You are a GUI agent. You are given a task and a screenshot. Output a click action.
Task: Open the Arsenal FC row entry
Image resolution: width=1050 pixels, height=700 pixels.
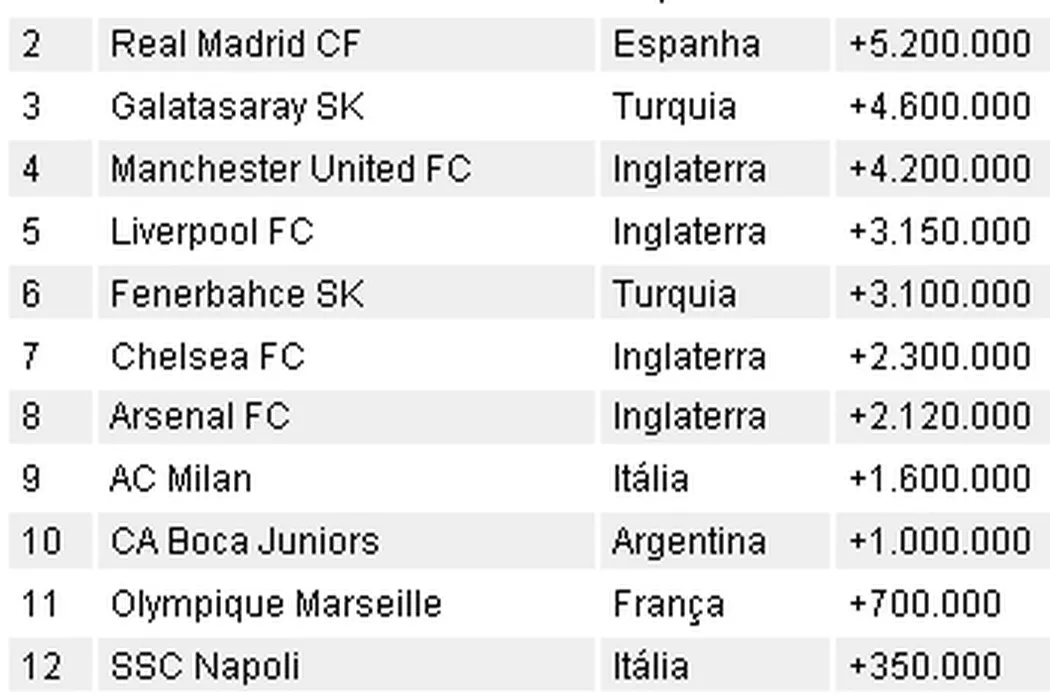[x=199, y=417]
